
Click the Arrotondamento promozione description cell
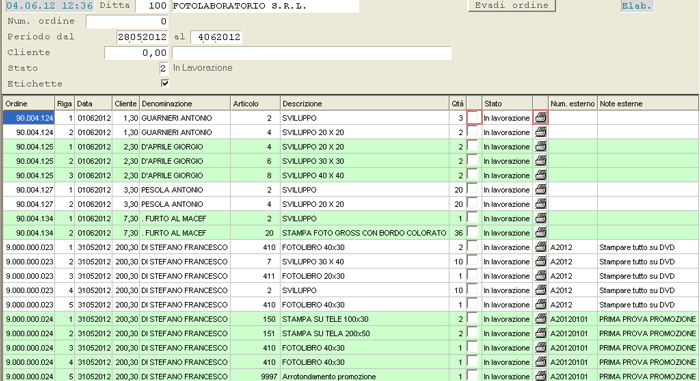[365, 376]
